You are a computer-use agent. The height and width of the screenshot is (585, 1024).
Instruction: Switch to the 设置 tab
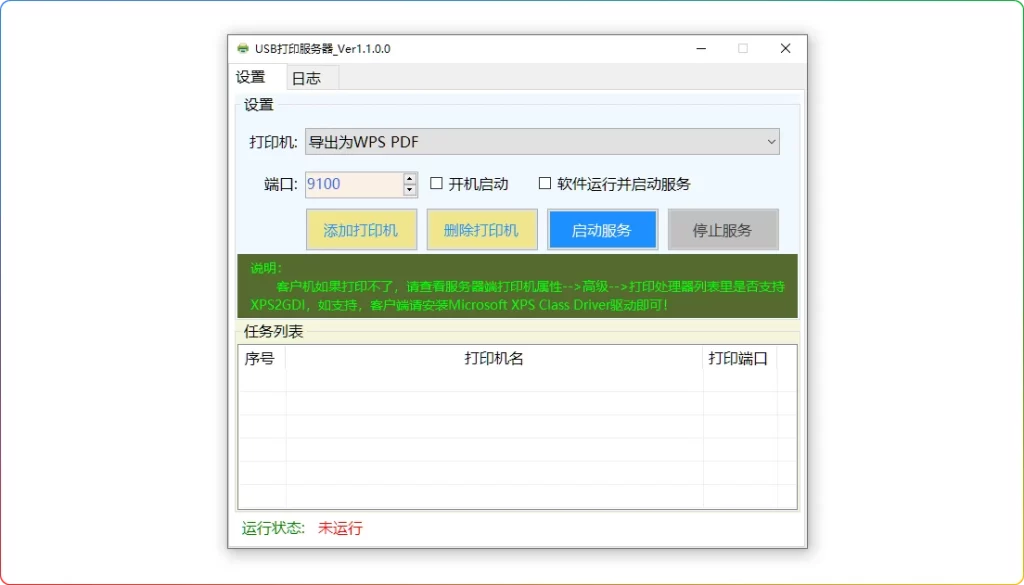[257, 77]
